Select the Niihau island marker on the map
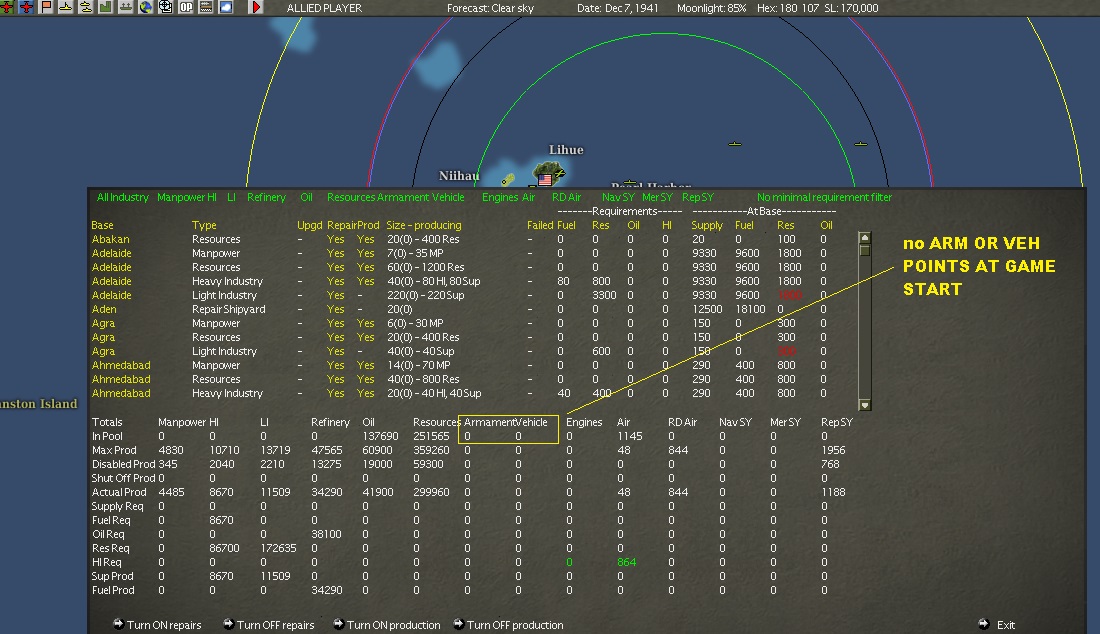 pos(508,179)
